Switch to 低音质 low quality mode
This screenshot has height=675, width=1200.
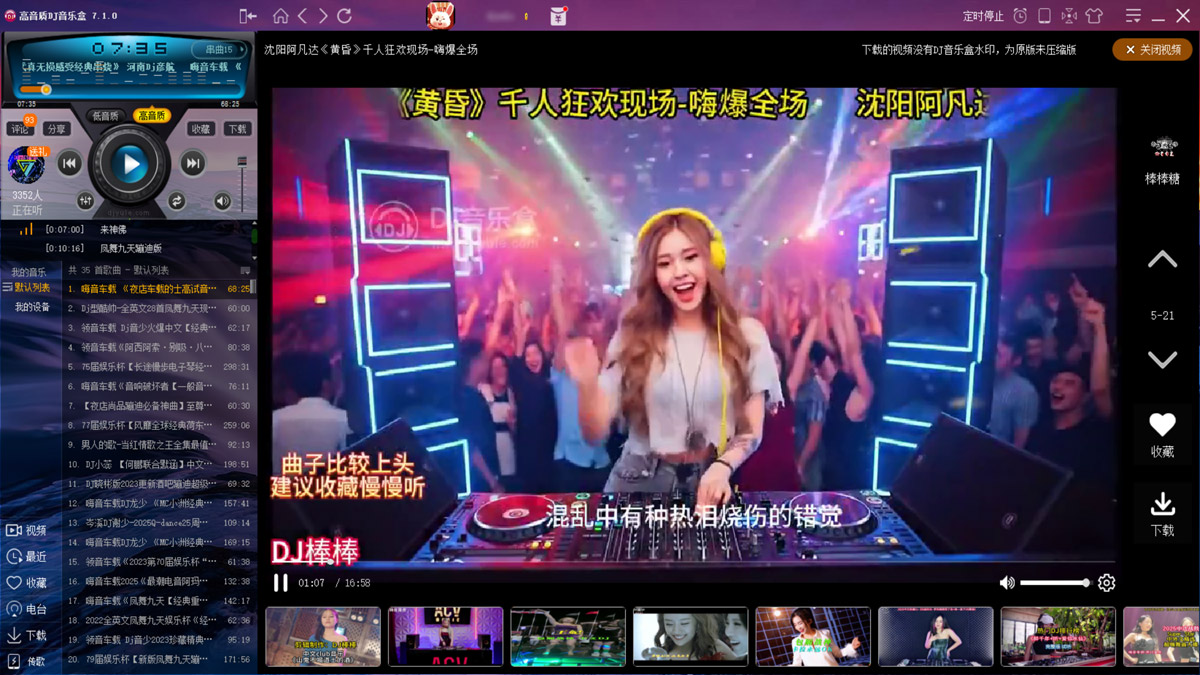[x=105, y=116]
